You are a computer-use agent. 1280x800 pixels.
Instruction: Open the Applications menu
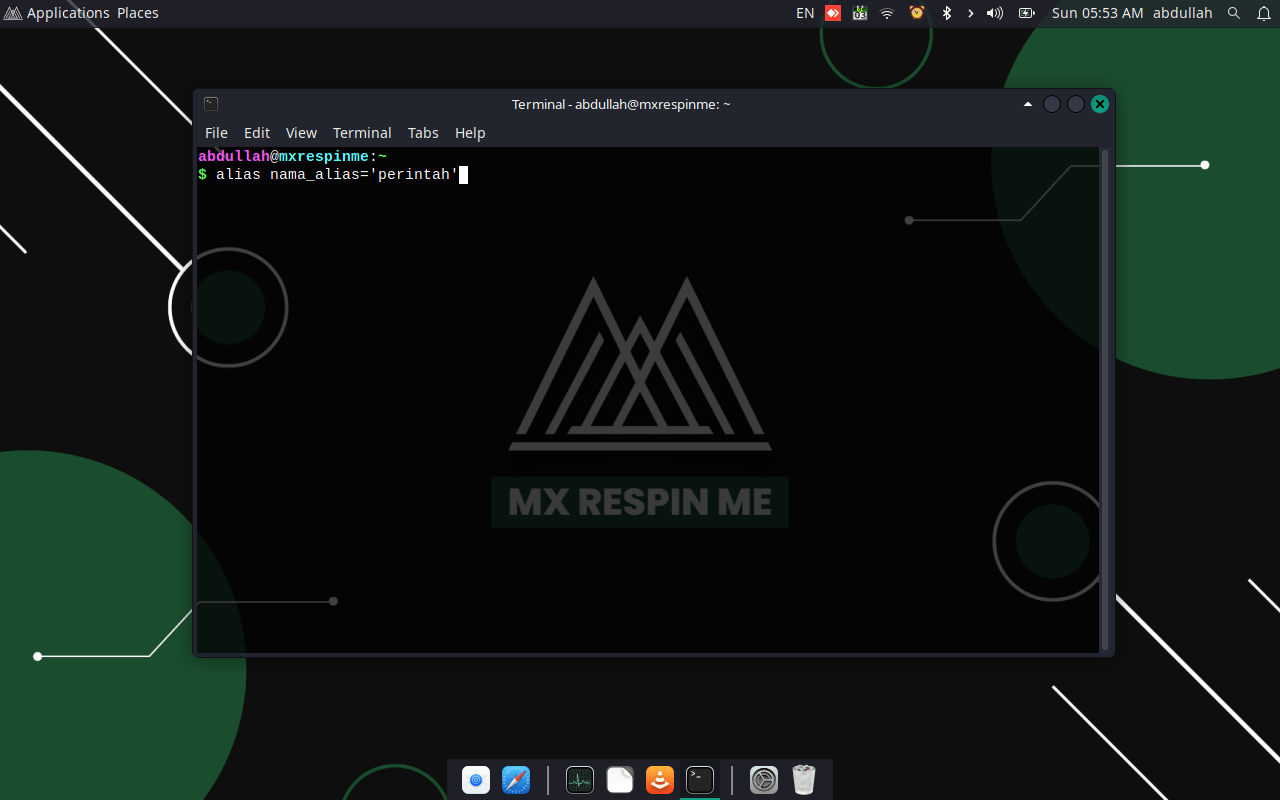[68, 13]
